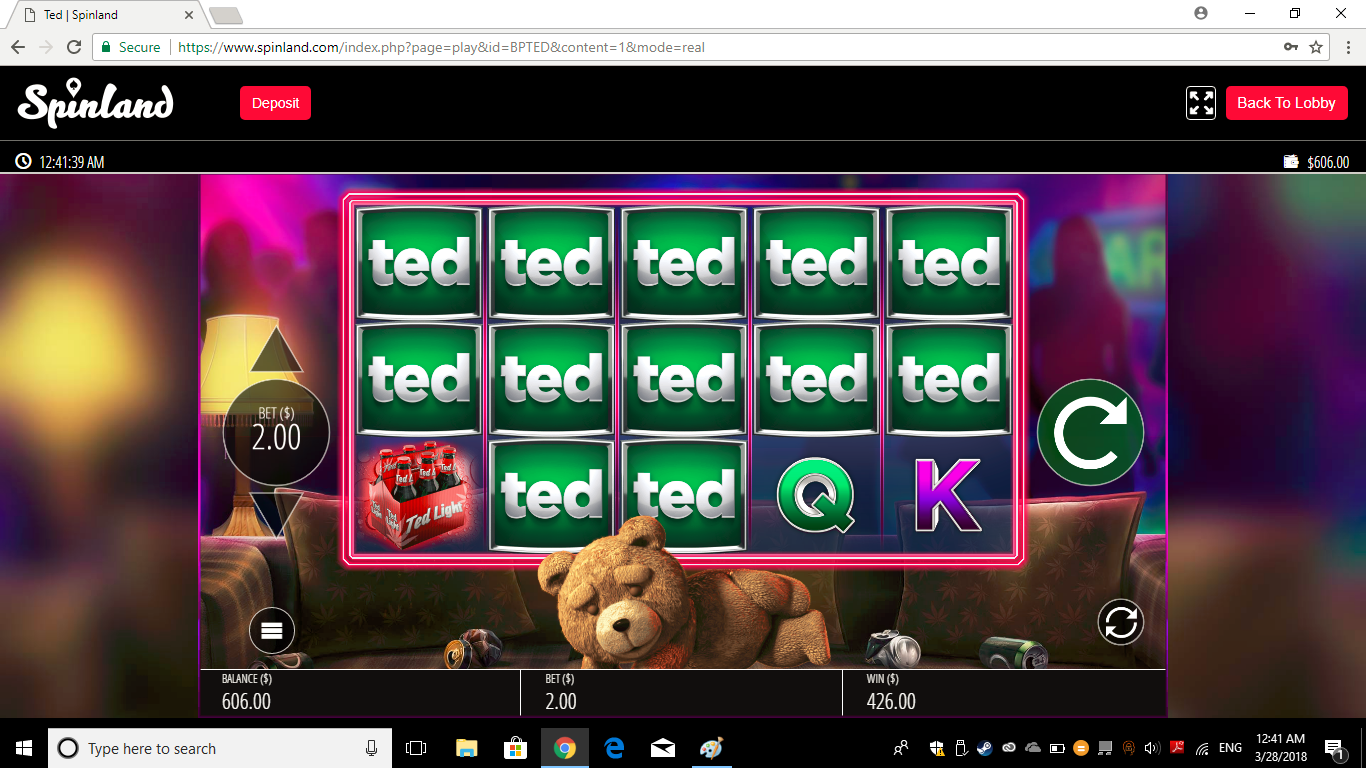Open the game menu hamburger icon
The width and height of the screenshot is (1366, 768).
click(272, 630)
